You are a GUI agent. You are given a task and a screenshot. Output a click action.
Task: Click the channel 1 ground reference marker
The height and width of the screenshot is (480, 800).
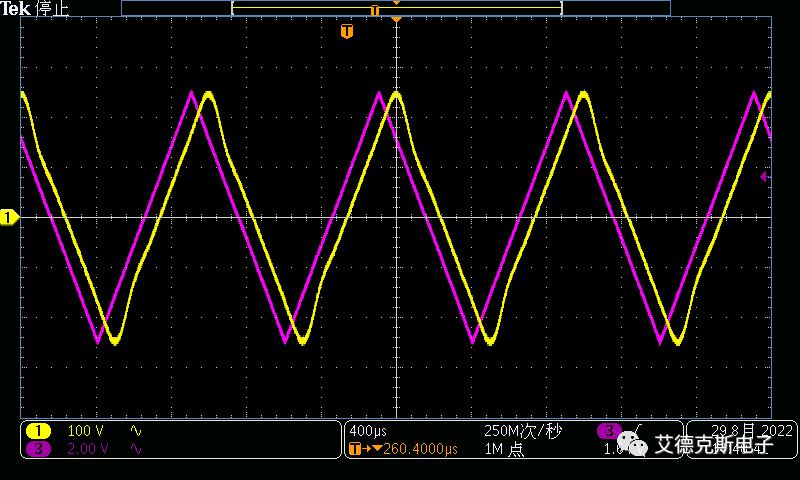point(9,217)
